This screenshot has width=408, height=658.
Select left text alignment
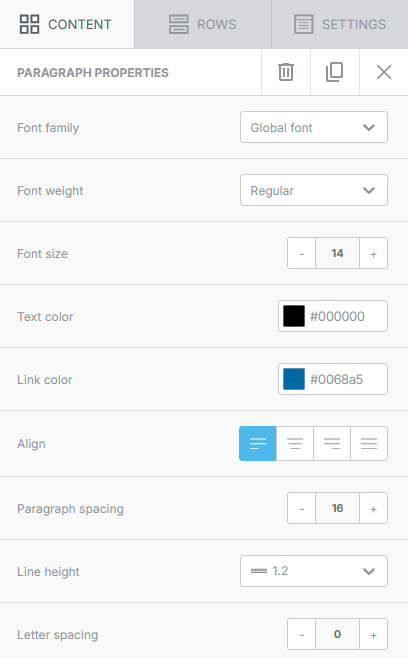click(x=258, y=444)
